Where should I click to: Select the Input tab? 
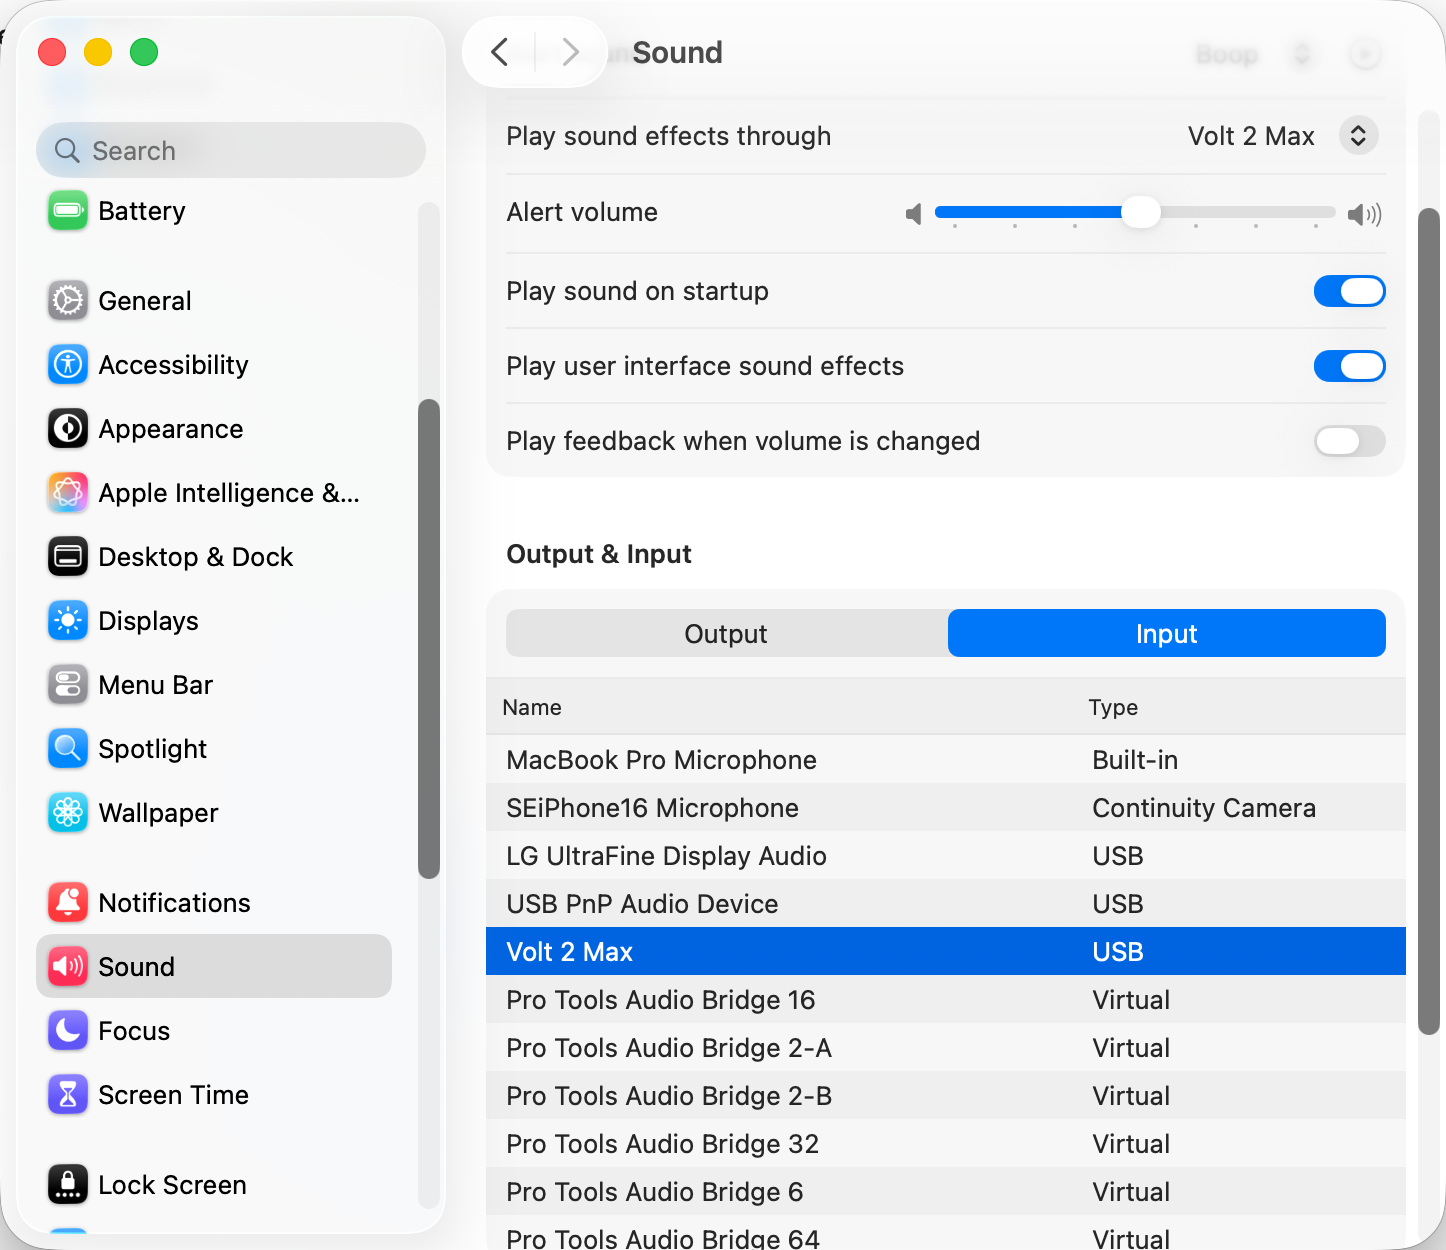pos(1167,634)
